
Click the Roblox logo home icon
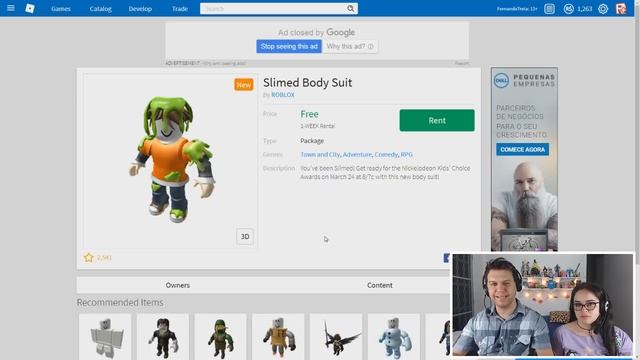(x=30, y=8)
